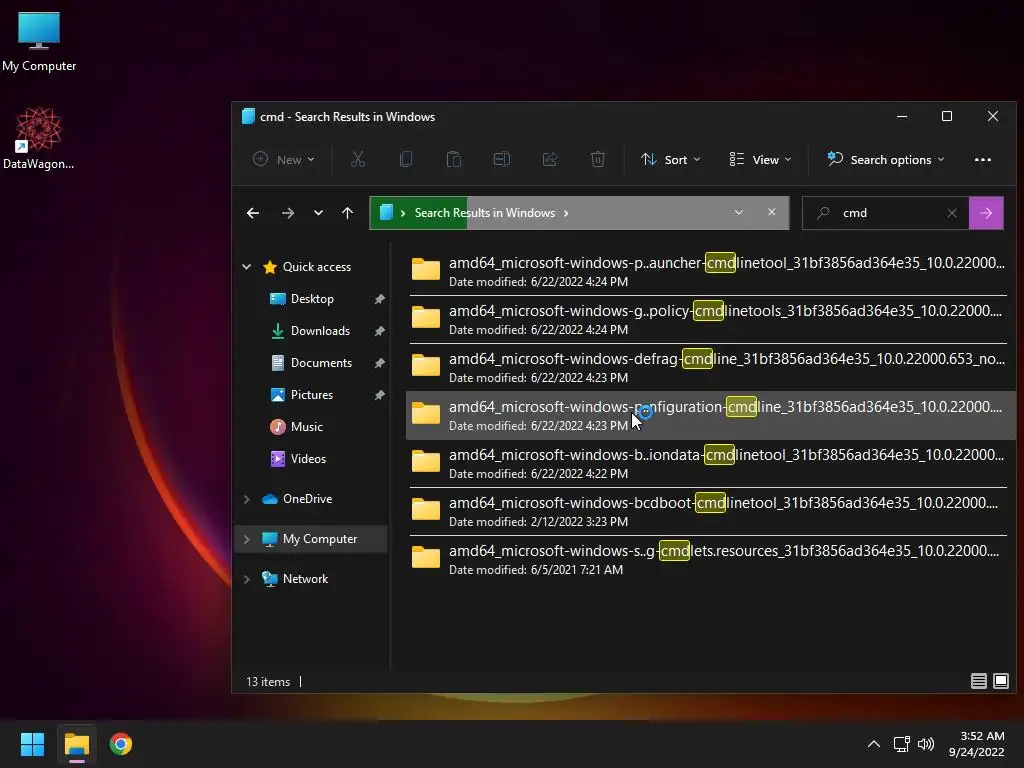
Task: Unpin Downloads using its pin icon
Action: [379, 331]
